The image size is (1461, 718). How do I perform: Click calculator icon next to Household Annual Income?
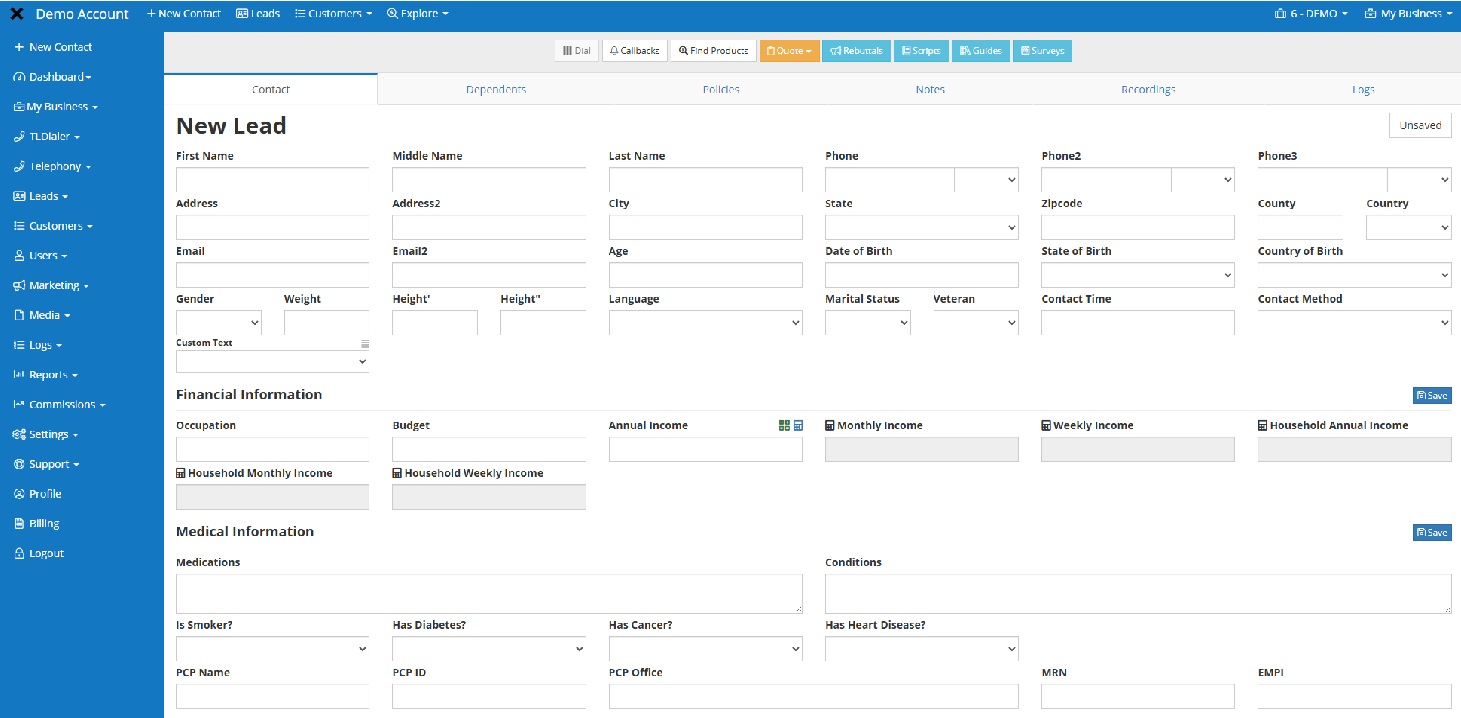point(1263,426)
